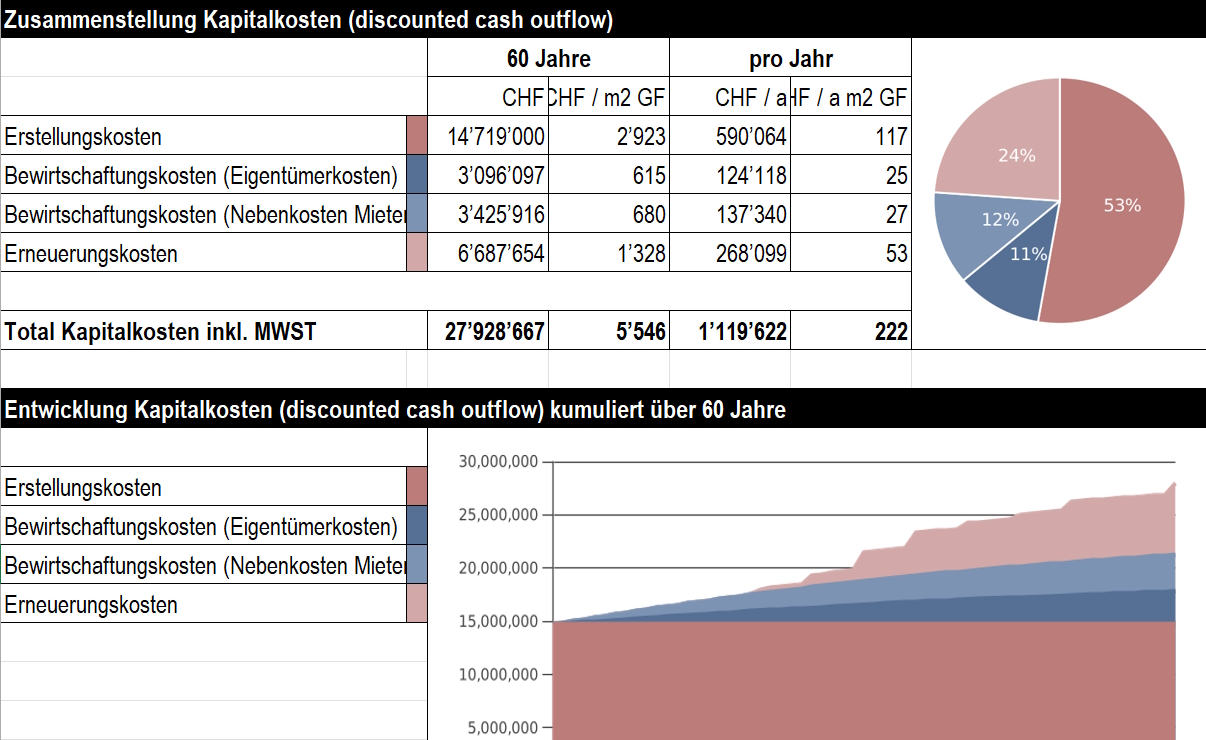Select cell with value 117

(851, 135)
